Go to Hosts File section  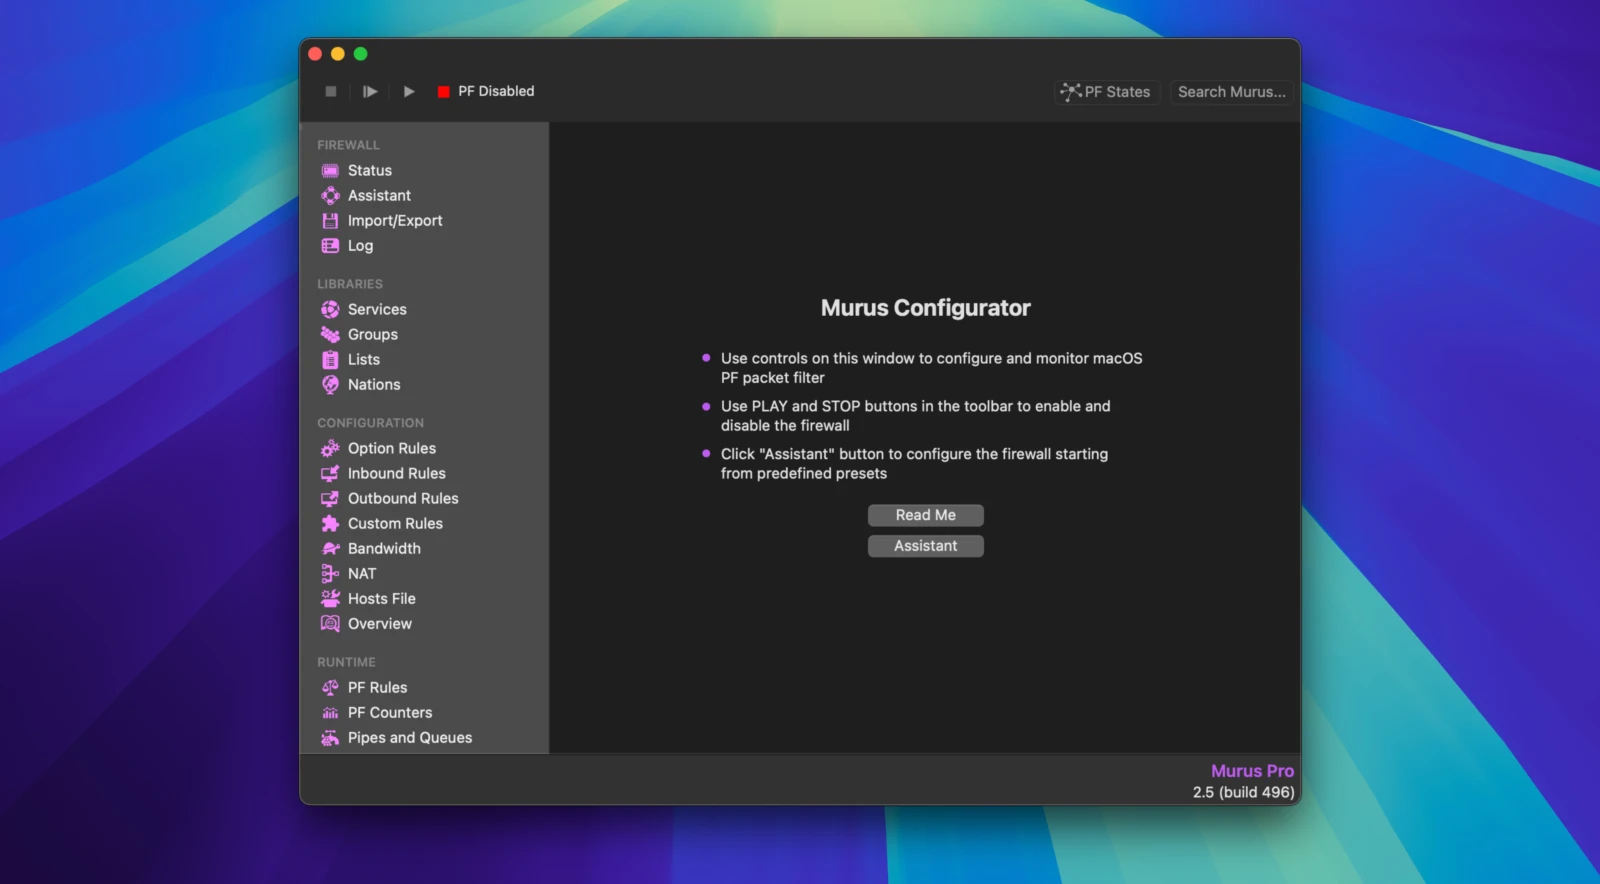[x=381, y=599]
